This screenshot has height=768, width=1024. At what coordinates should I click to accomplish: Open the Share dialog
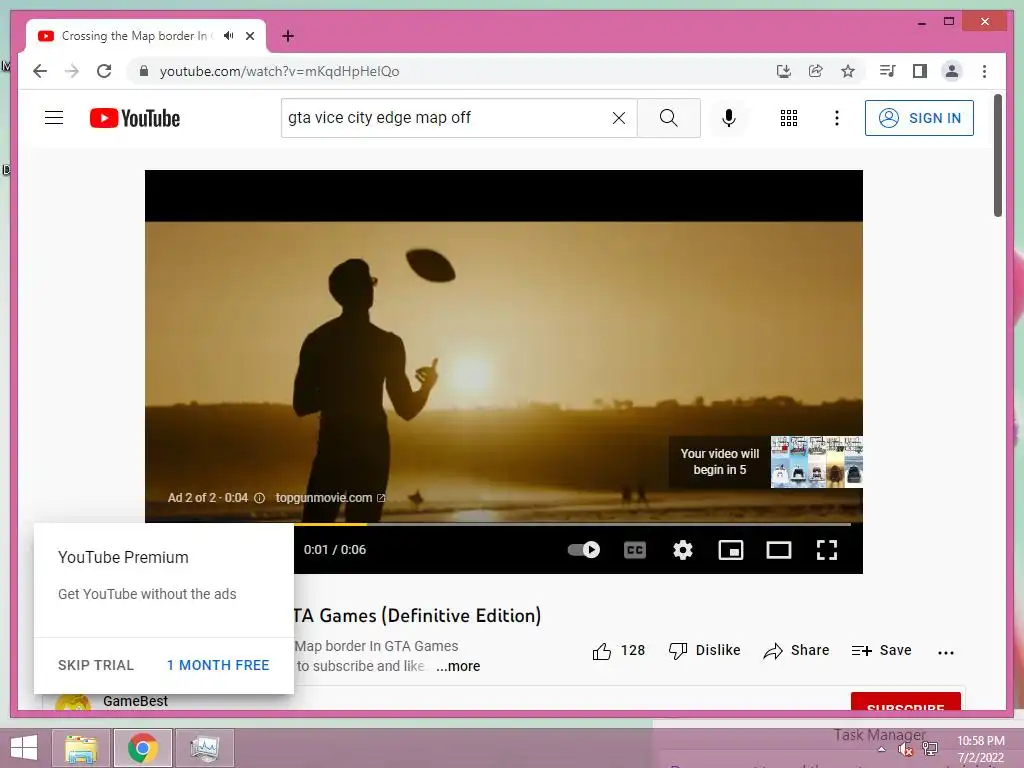pos(796,650)
